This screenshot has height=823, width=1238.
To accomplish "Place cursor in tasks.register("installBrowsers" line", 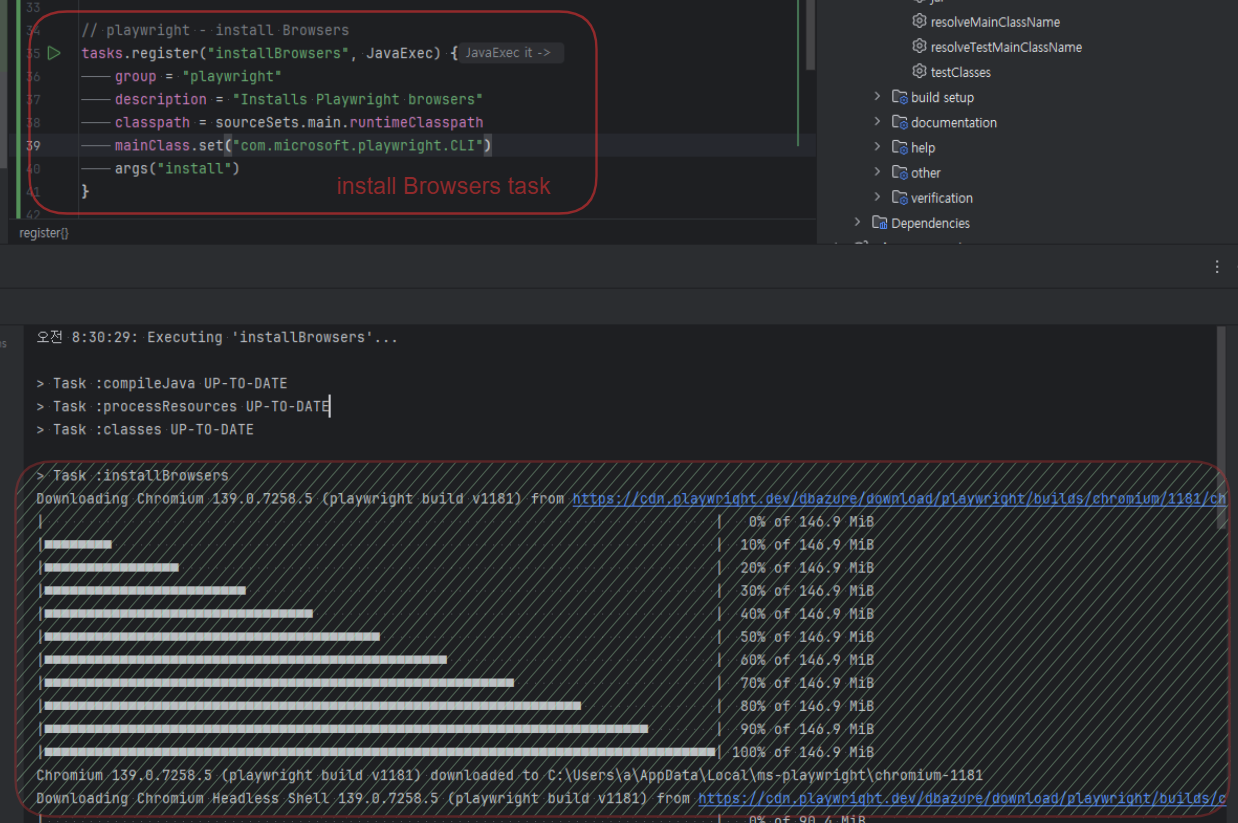I will coord(269,53).
